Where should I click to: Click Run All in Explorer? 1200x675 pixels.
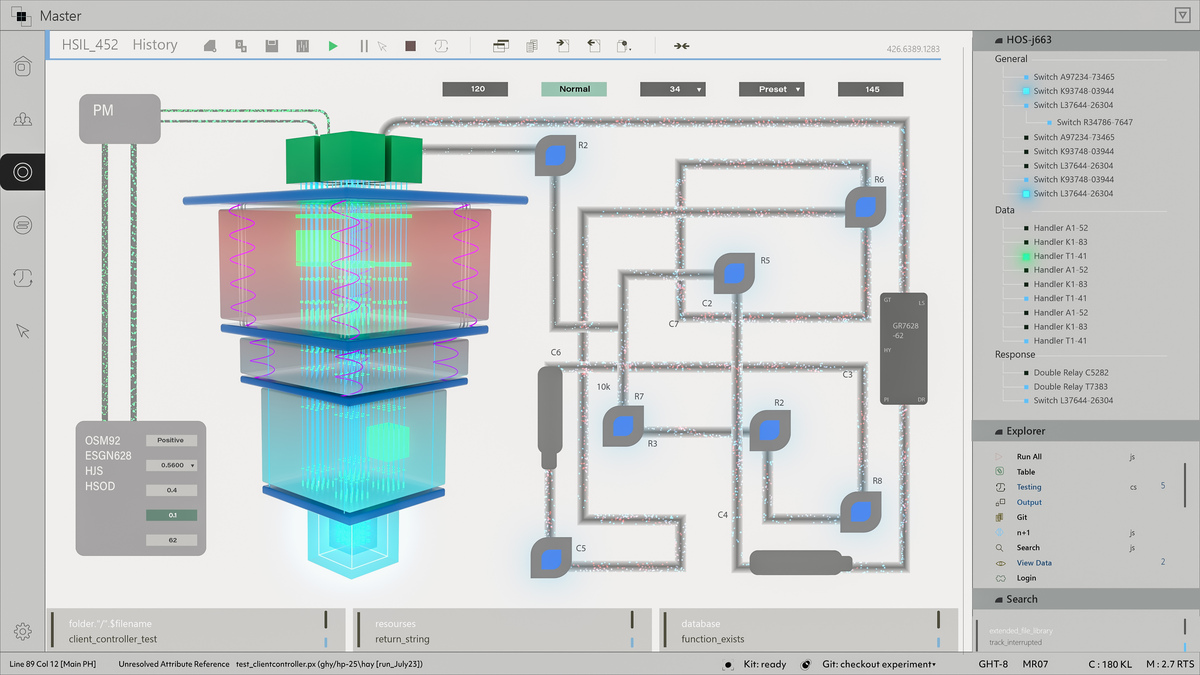point(1029,456)
